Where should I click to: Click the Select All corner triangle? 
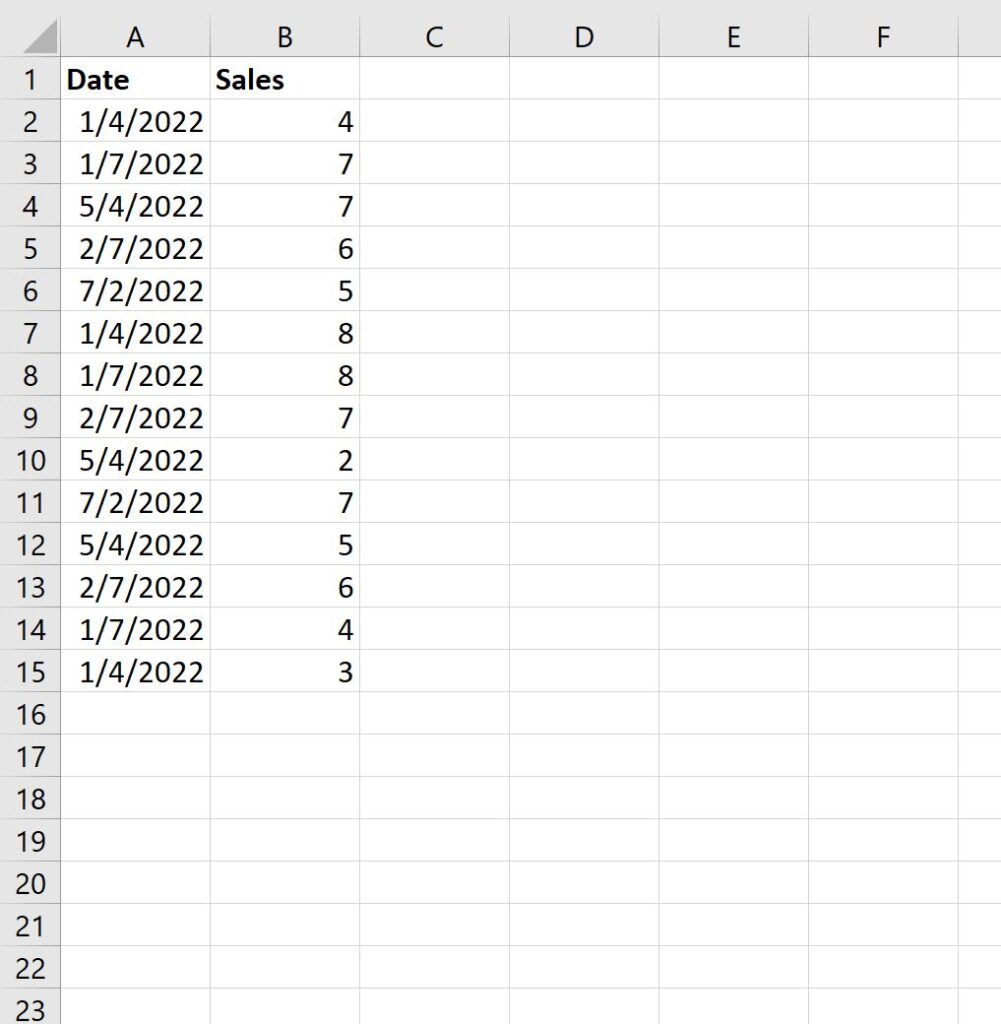38,39
